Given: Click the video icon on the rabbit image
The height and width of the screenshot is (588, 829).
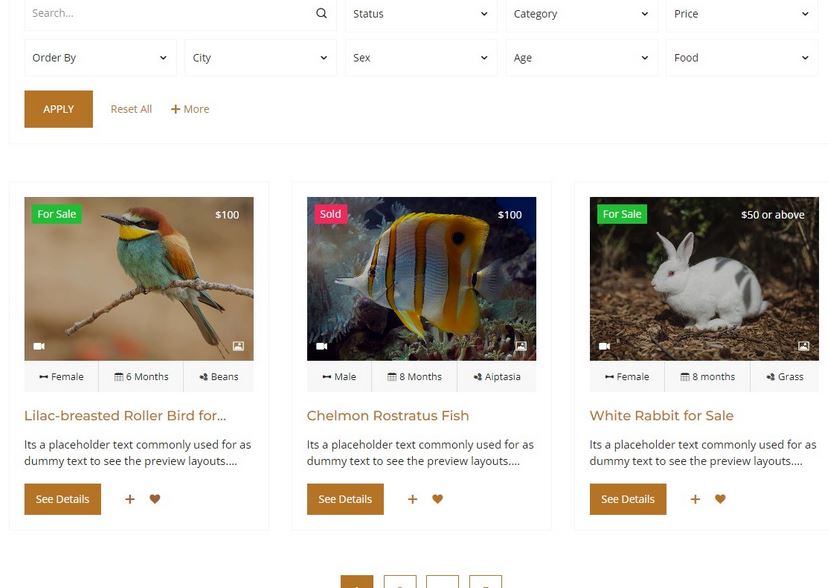Looking at the screenshot, I should point(604,346).
